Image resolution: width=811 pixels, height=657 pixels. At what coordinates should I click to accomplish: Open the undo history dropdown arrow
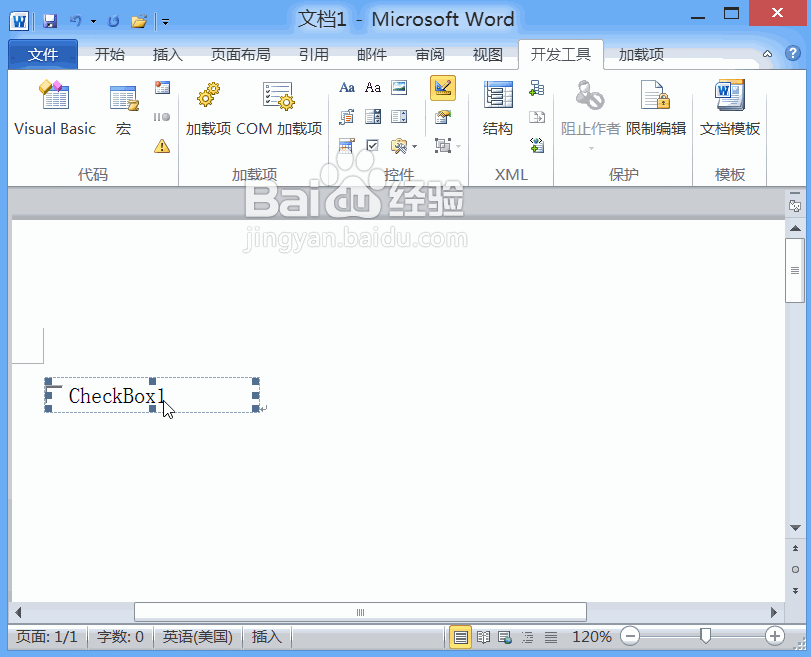pyautogui.click(x=94, y=22)
